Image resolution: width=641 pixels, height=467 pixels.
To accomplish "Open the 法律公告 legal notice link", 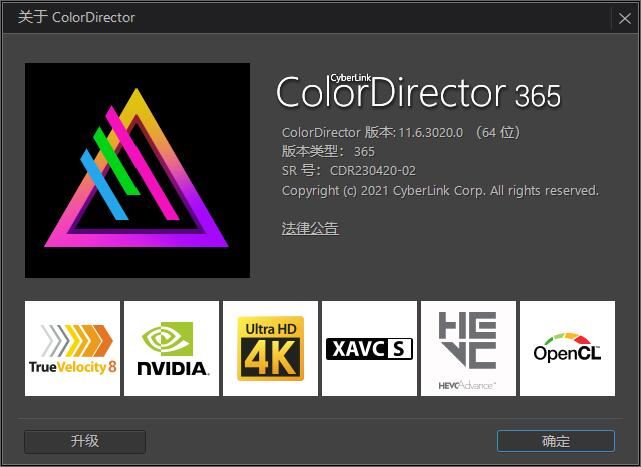I will pyautogui.click(x=310, y=228).
